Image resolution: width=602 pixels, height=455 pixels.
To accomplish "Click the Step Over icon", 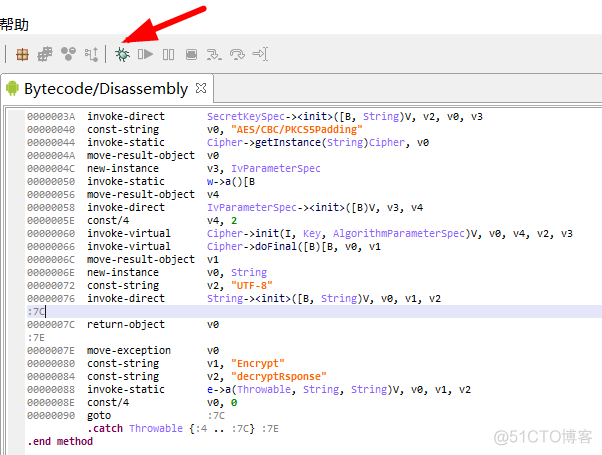I will point(237,54).
